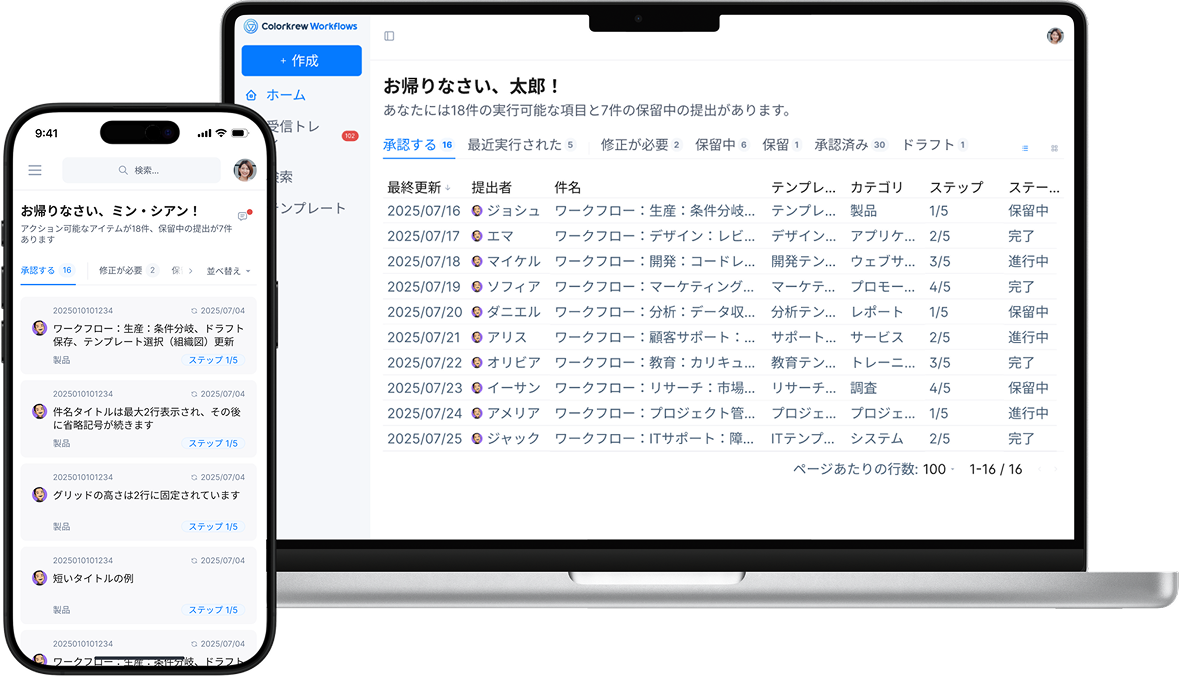Toggle the list view display icon
Viewport: 1191px width, 678px height.
pyautogui.click(x=1024, y=146)
